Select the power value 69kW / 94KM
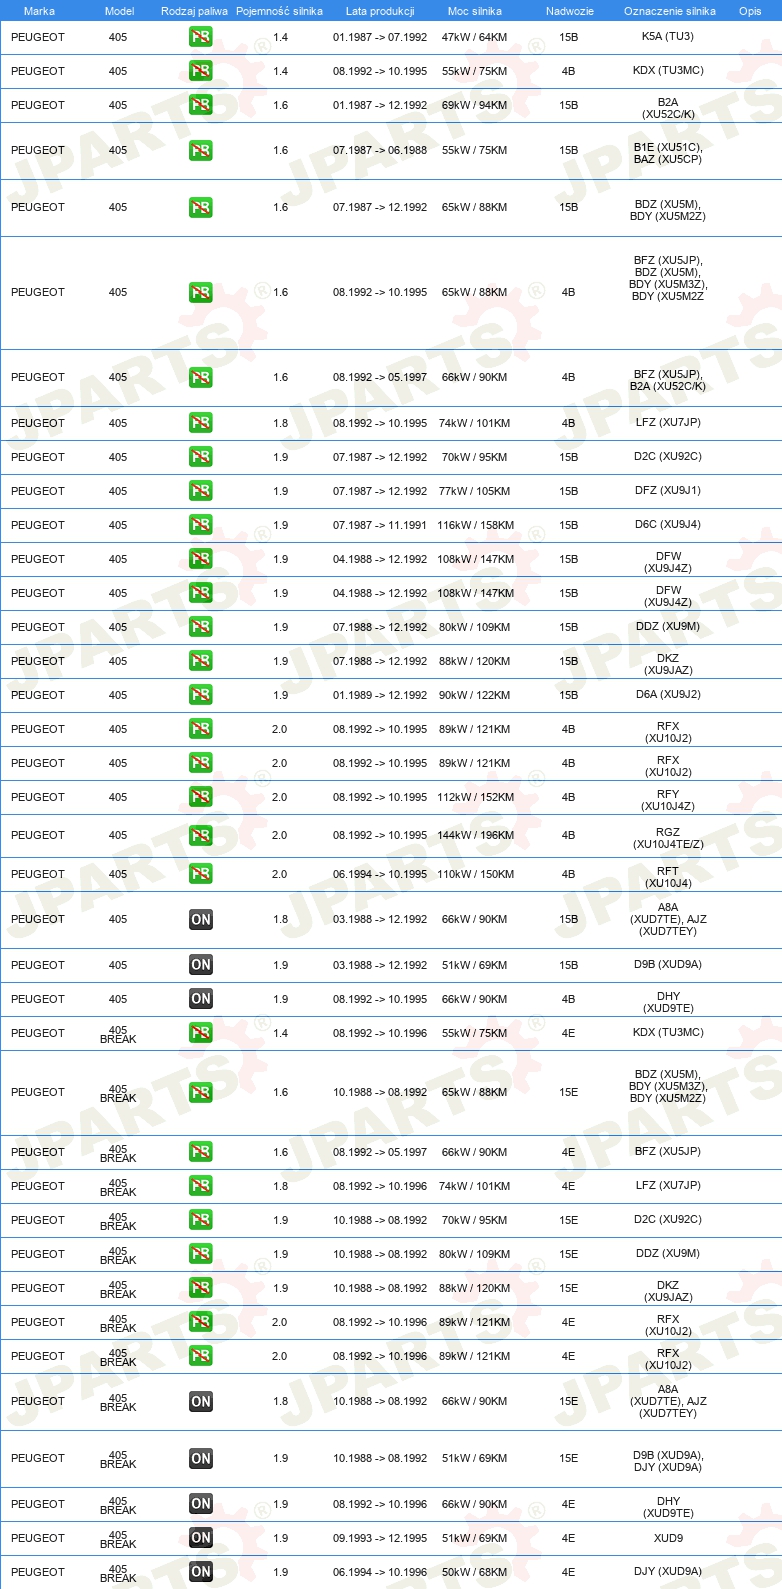Image resolution: width=782 pixels, height=1589 pixels. [x=475, y=105]
